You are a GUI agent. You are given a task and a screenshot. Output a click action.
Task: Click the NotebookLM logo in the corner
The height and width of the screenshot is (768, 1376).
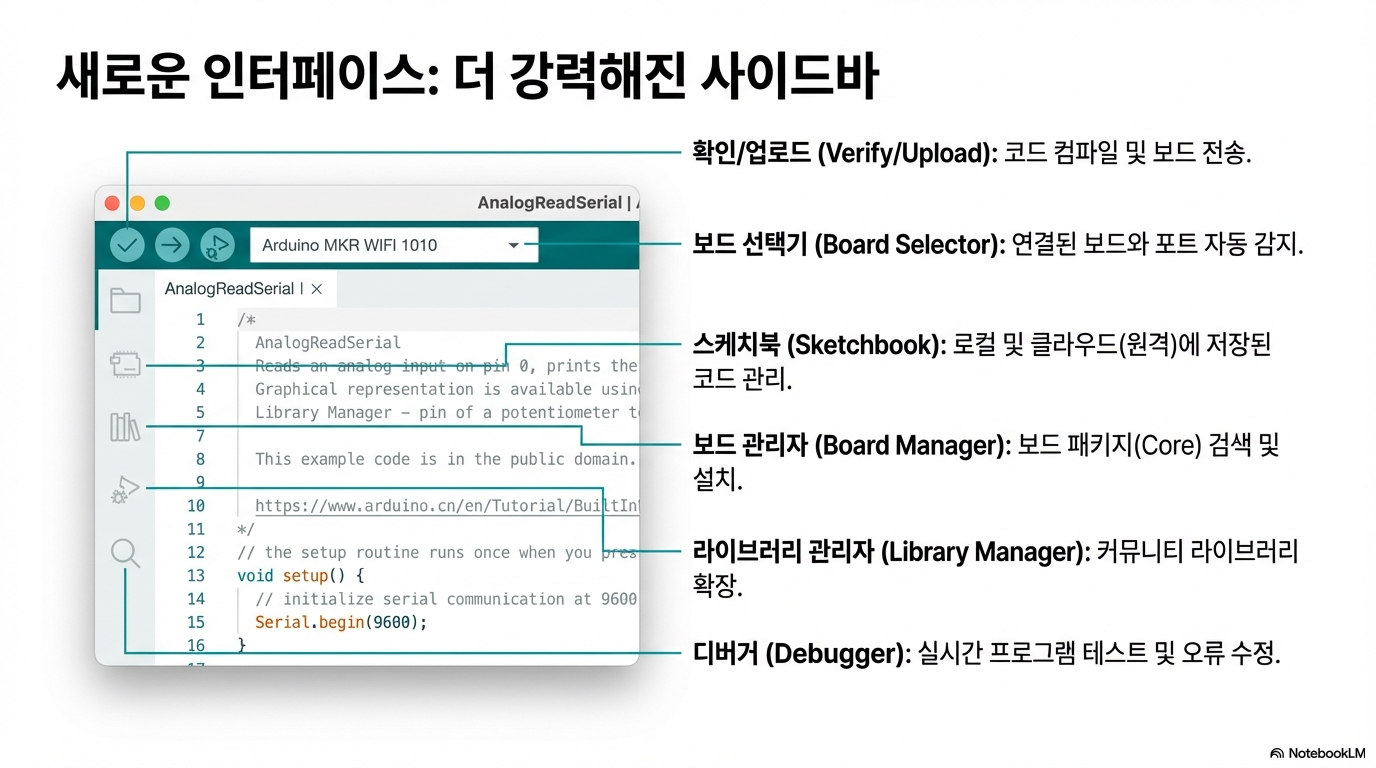tap(1317, 753)
